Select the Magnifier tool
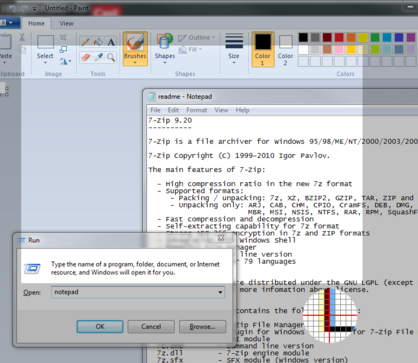 111,57
